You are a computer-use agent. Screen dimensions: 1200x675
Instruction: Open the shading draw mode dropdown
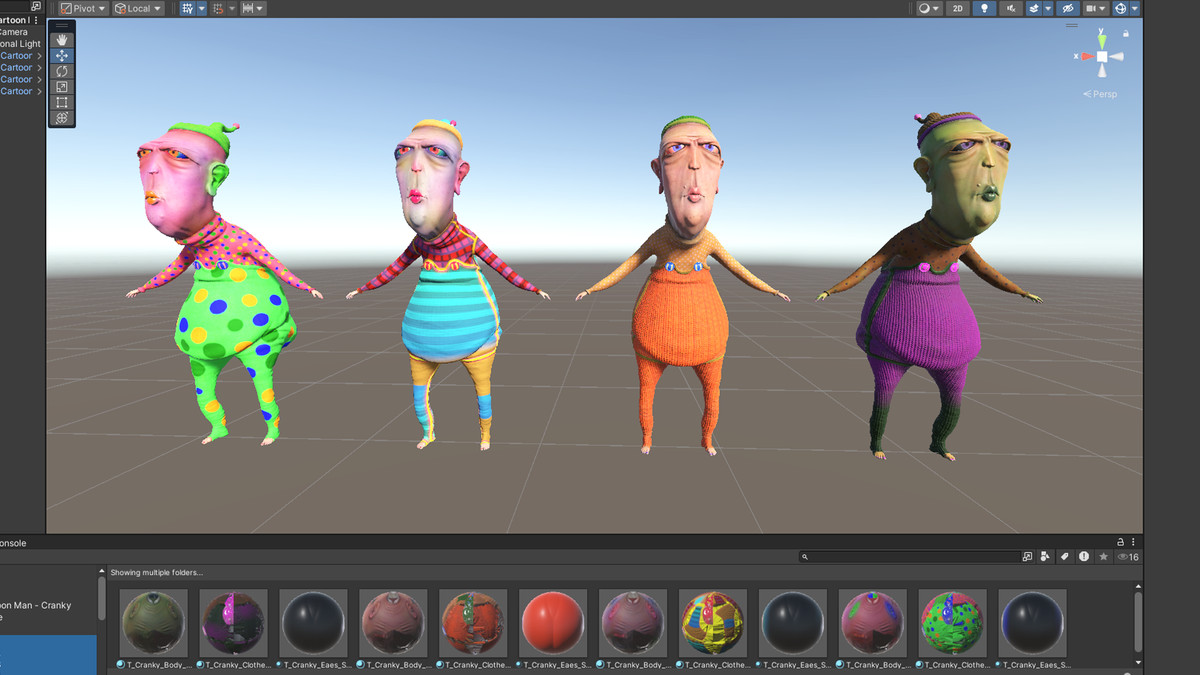pos(930,8)
